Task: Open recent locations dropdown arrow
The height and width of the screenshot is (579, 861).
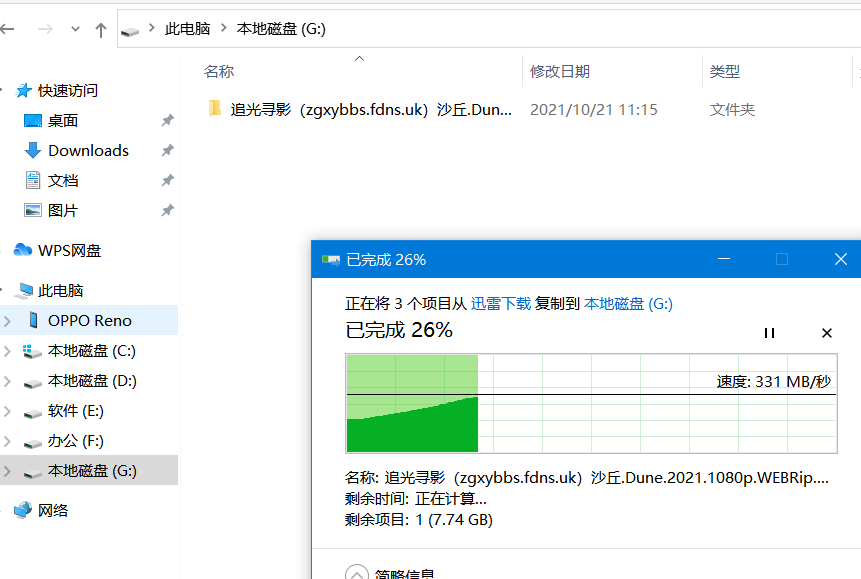Action: (x=75, y=29)
